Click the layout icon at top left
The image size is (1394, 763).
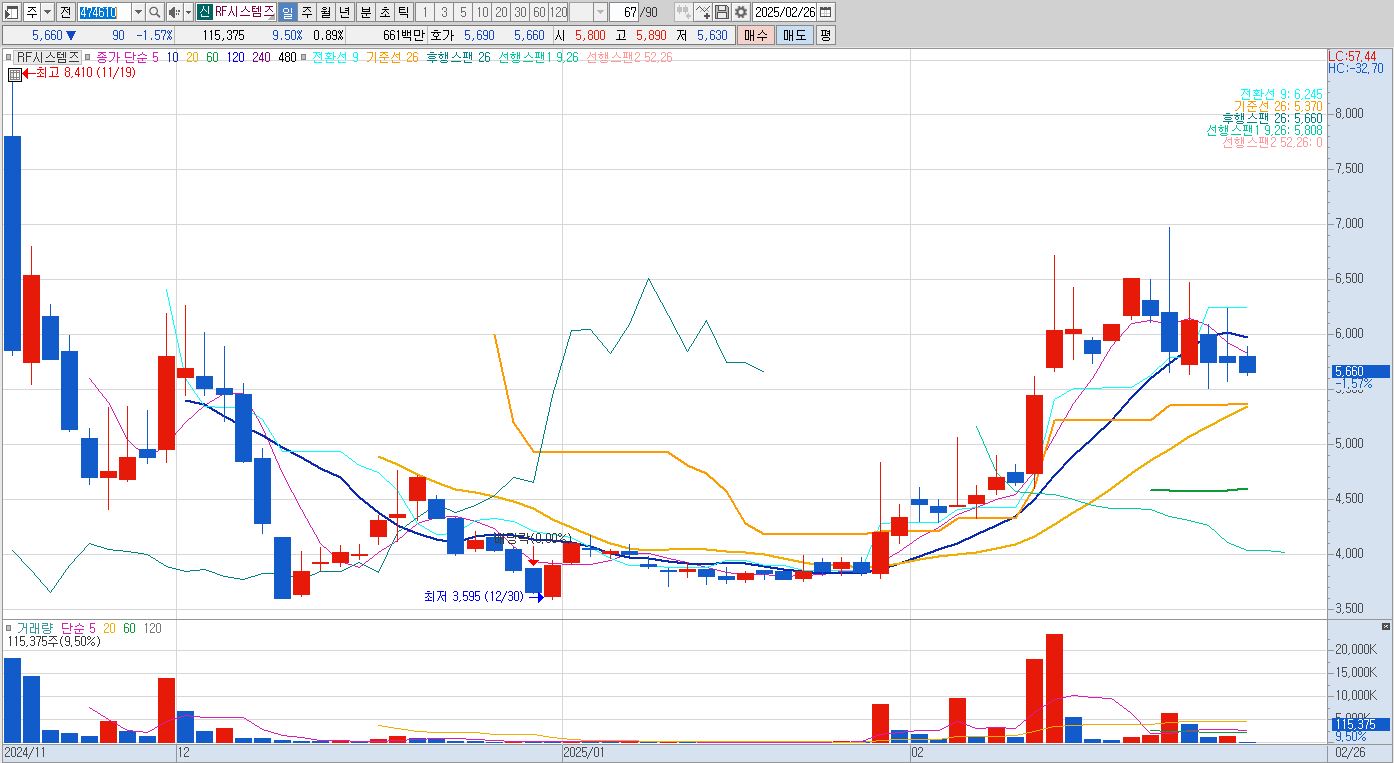point(12,12)
